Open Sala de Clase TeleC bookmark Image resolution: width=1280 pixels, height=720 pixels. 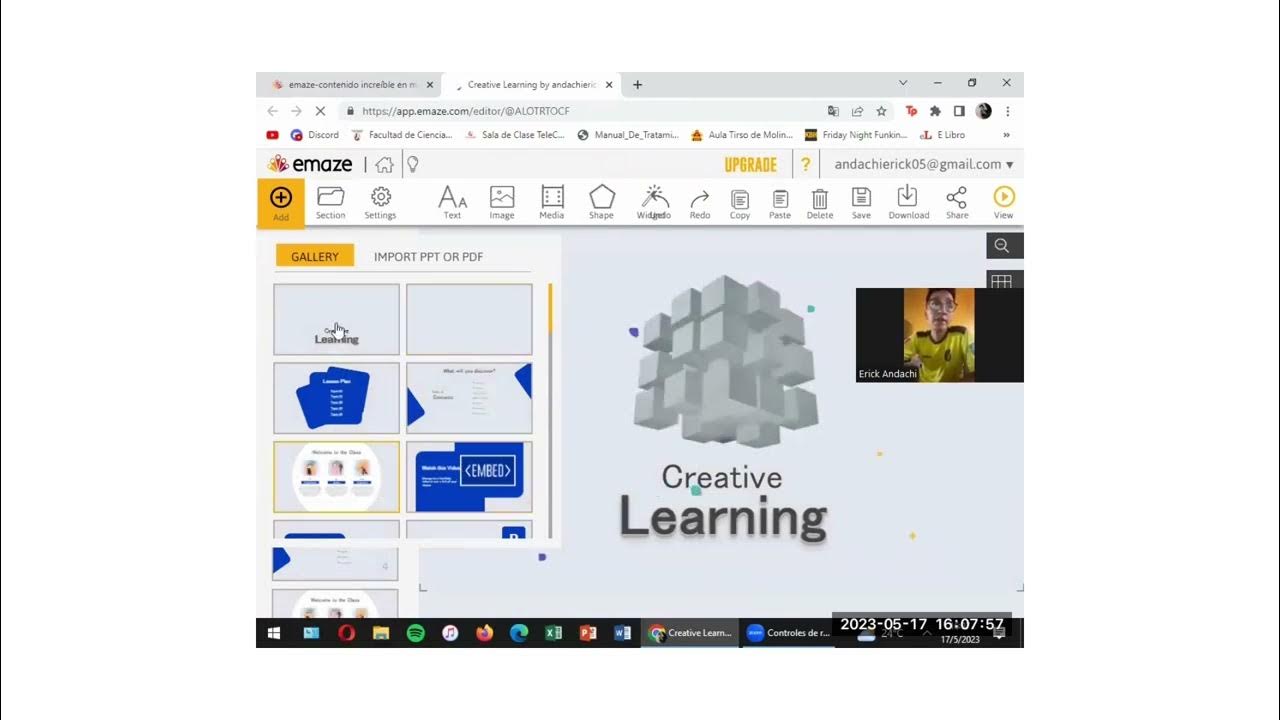(515, 135)
